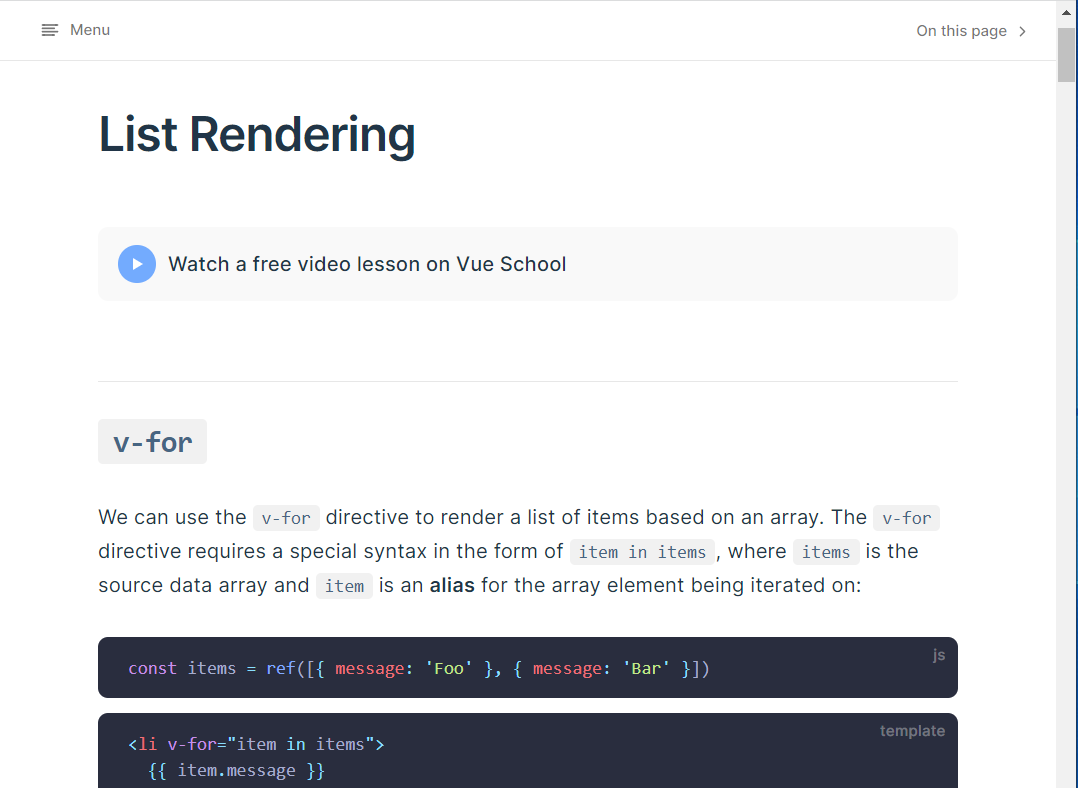1078x788 pixels.
Task: Open the Menu hamburger icon
Action: pyautogui.click(x=50, y=30)
